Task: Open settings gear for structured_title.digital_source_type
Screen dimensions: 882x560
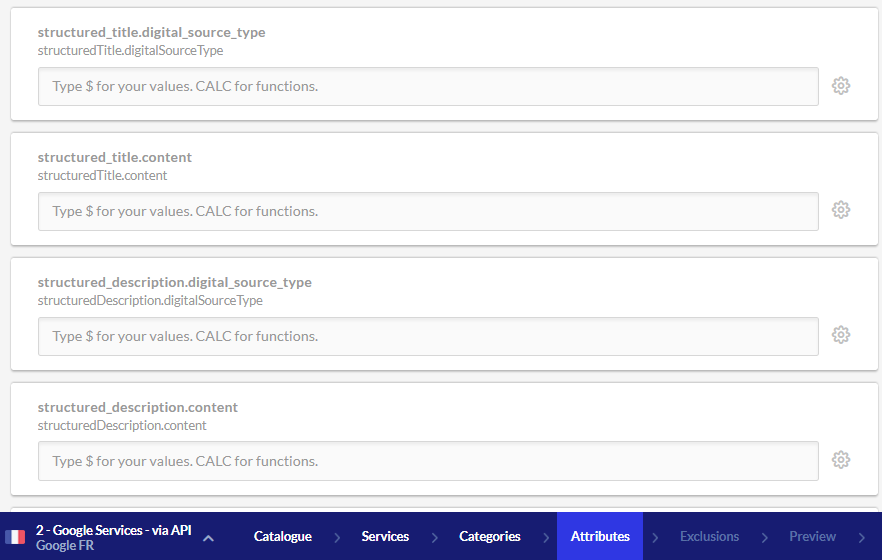Action: (x=841, y=86)
